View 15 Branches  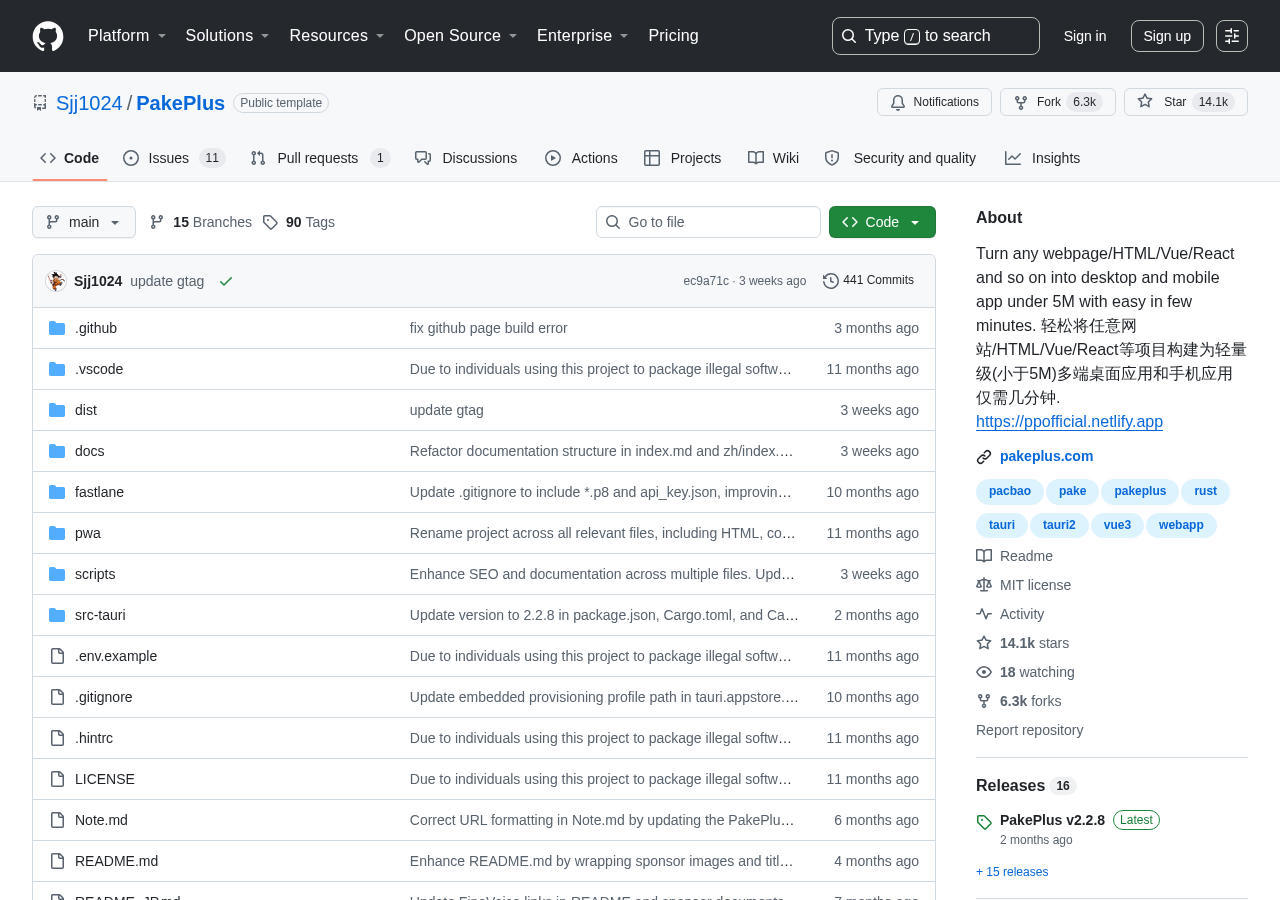(201, 222)
